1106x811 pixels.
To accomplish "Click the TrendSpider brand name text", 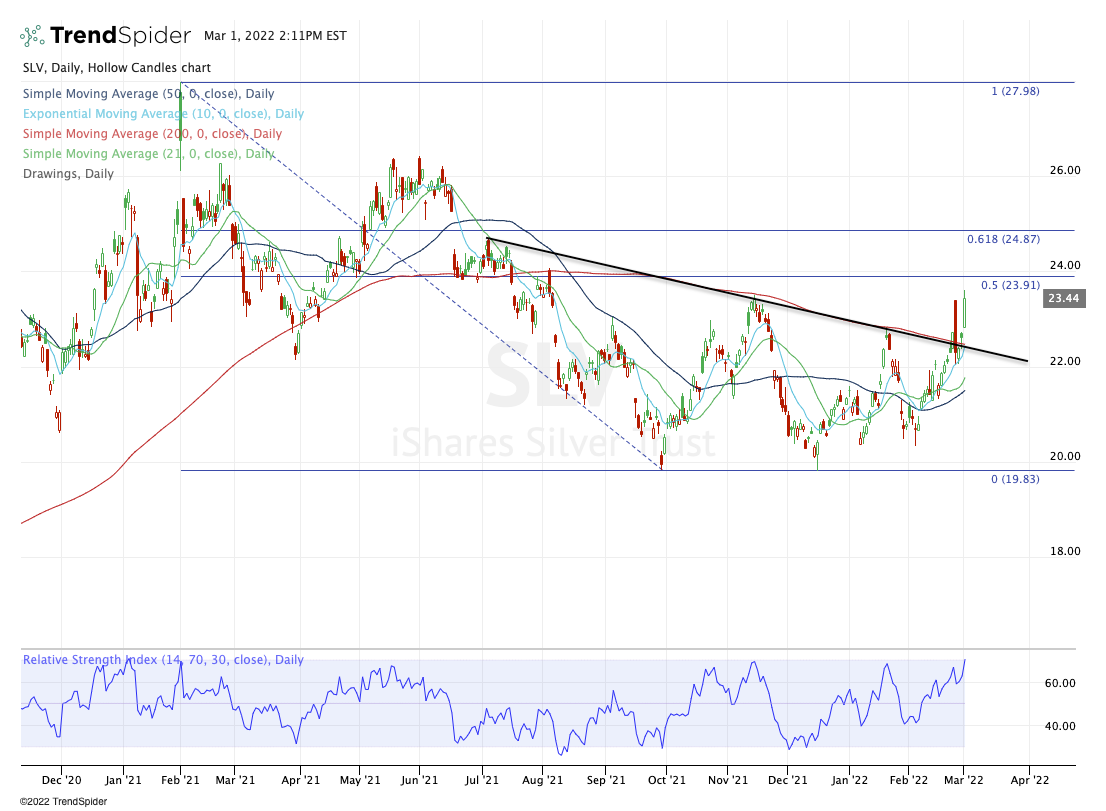I will pyautogui.click(x=121, y=35).
